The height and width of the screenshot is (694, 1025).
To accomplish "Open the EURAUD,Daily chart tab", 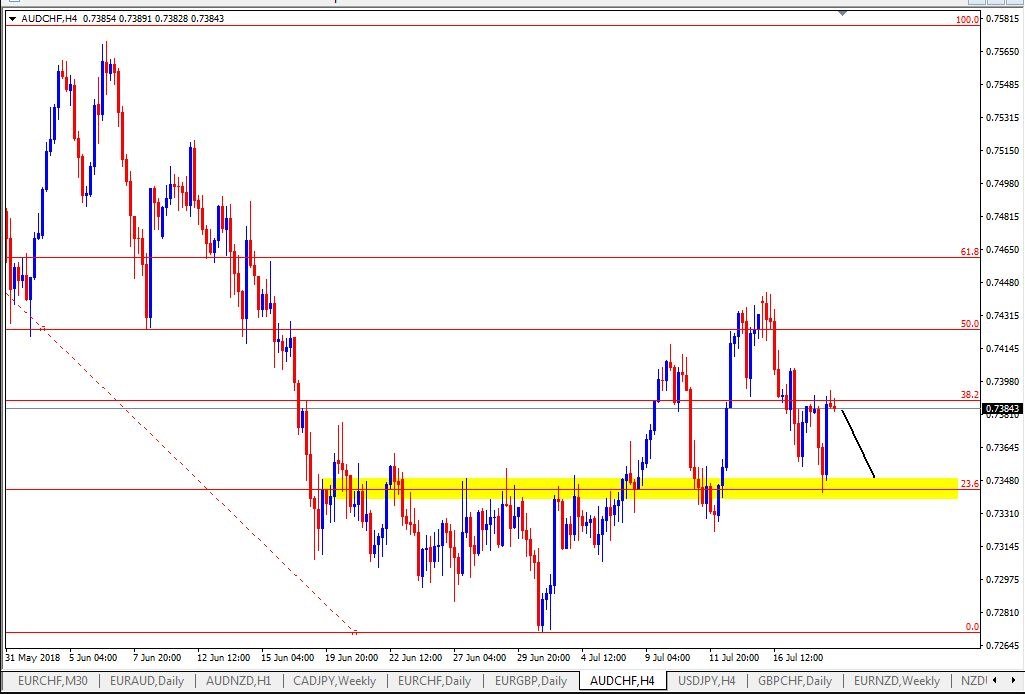I will (x=146, y=680).
